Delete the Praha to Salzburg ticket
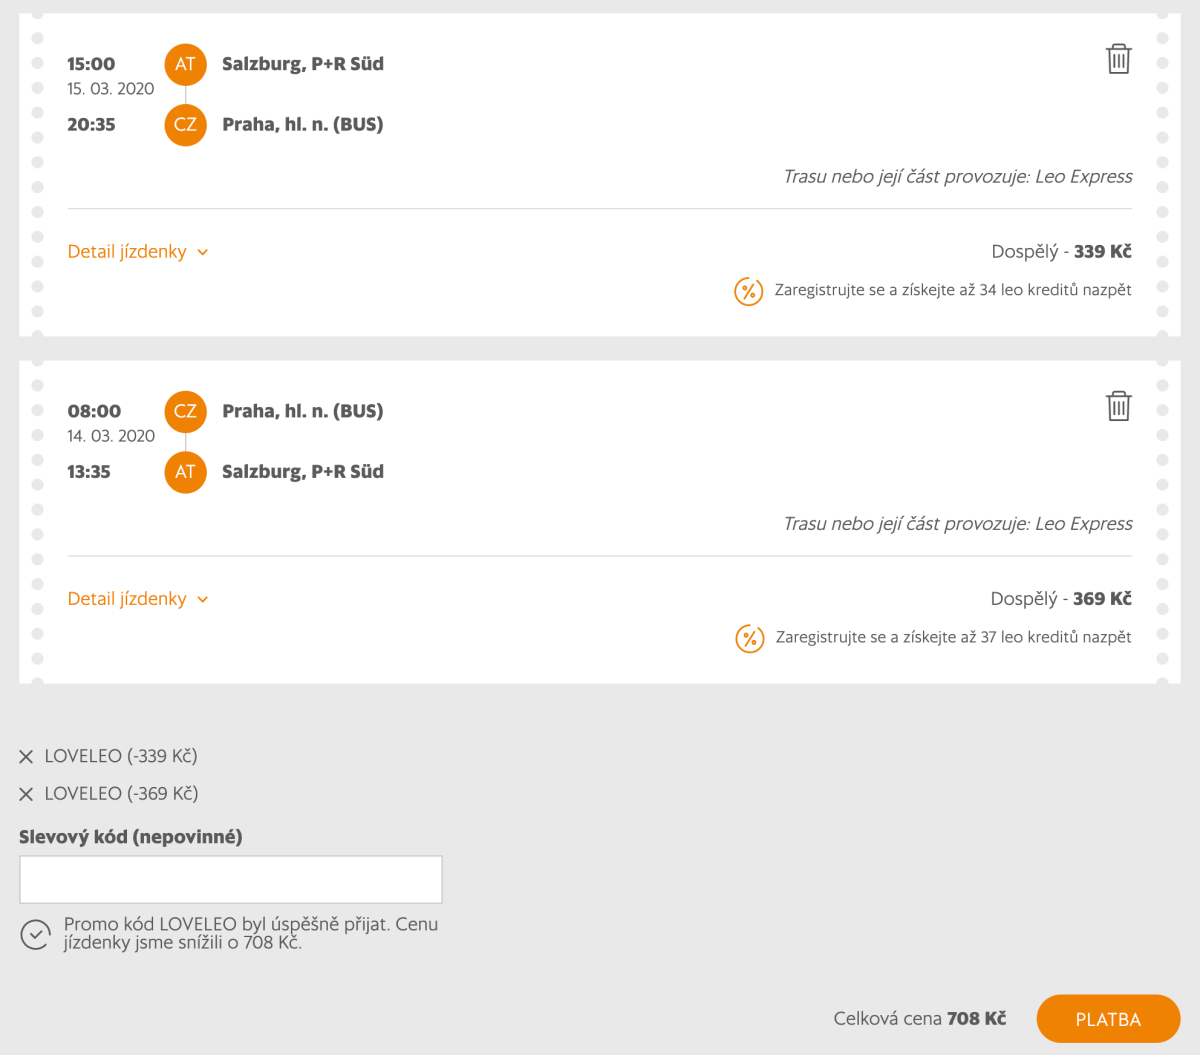 tap(1118, 407)
